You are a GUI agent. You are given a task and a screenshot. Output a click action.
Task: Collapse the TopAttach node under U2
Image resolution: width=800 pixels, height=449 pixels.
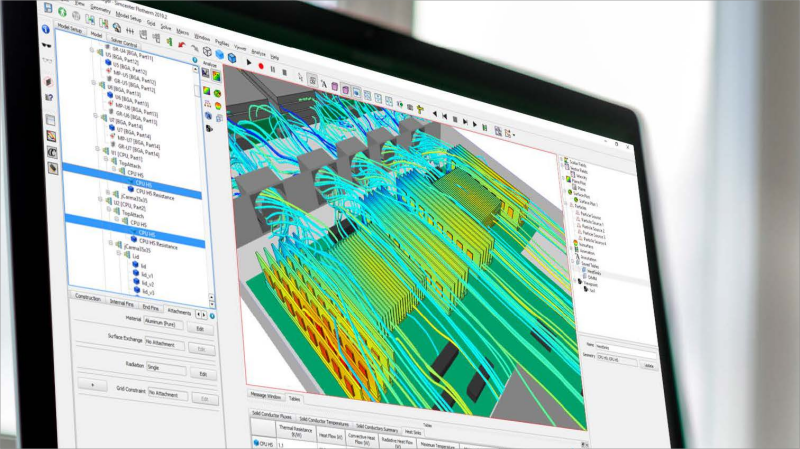[x=109, y=209]
